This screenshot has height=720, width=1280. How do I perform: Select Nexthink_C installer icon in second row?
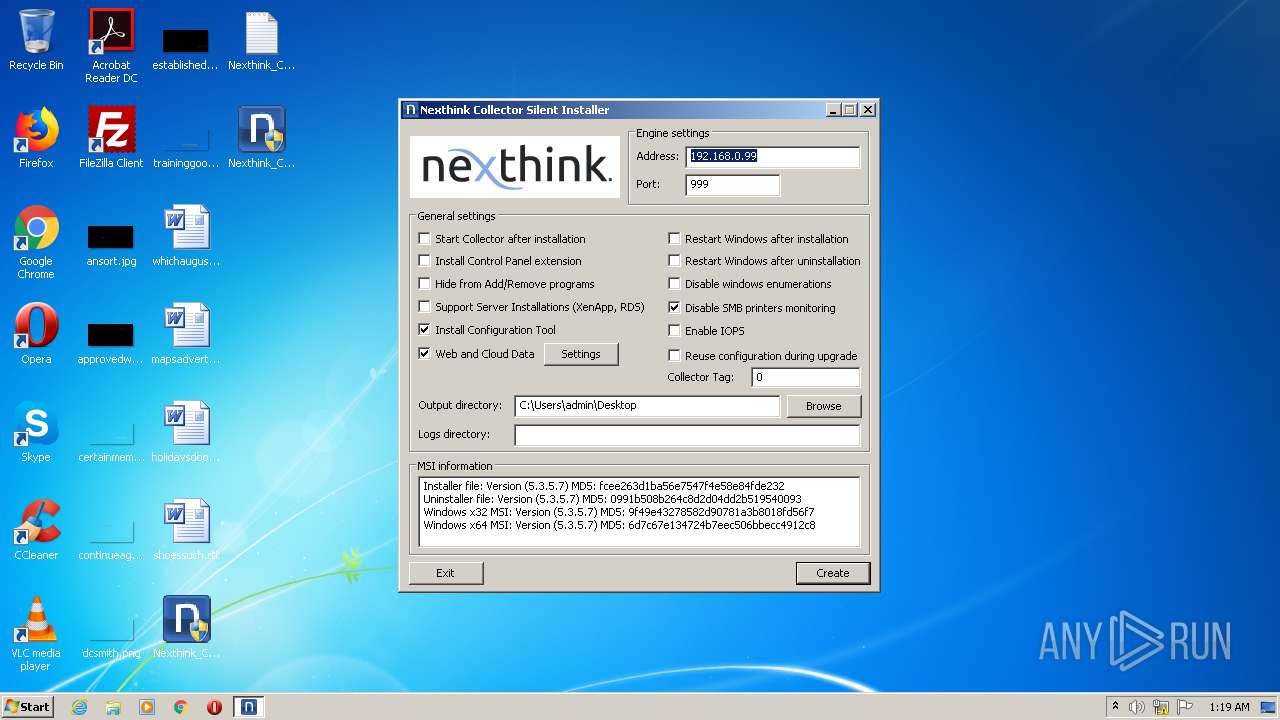(x=261, y=138)
